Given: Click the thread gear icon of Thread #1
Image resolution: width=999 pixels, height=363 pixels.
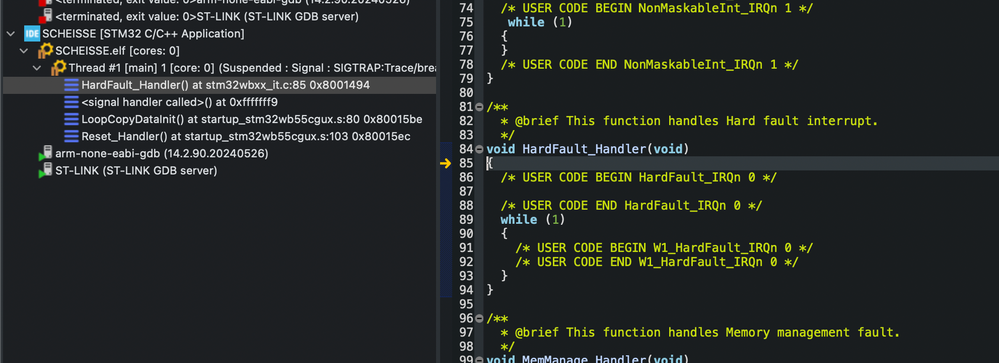Looking at the screenshot, I should coord(59,68).
